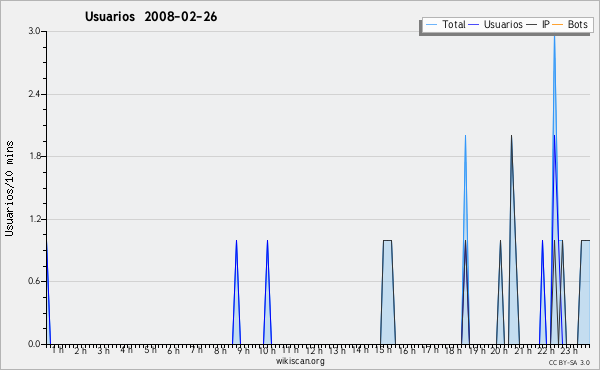
Task: Click the '12 h' x-axis label
Action: click(314, 350)
